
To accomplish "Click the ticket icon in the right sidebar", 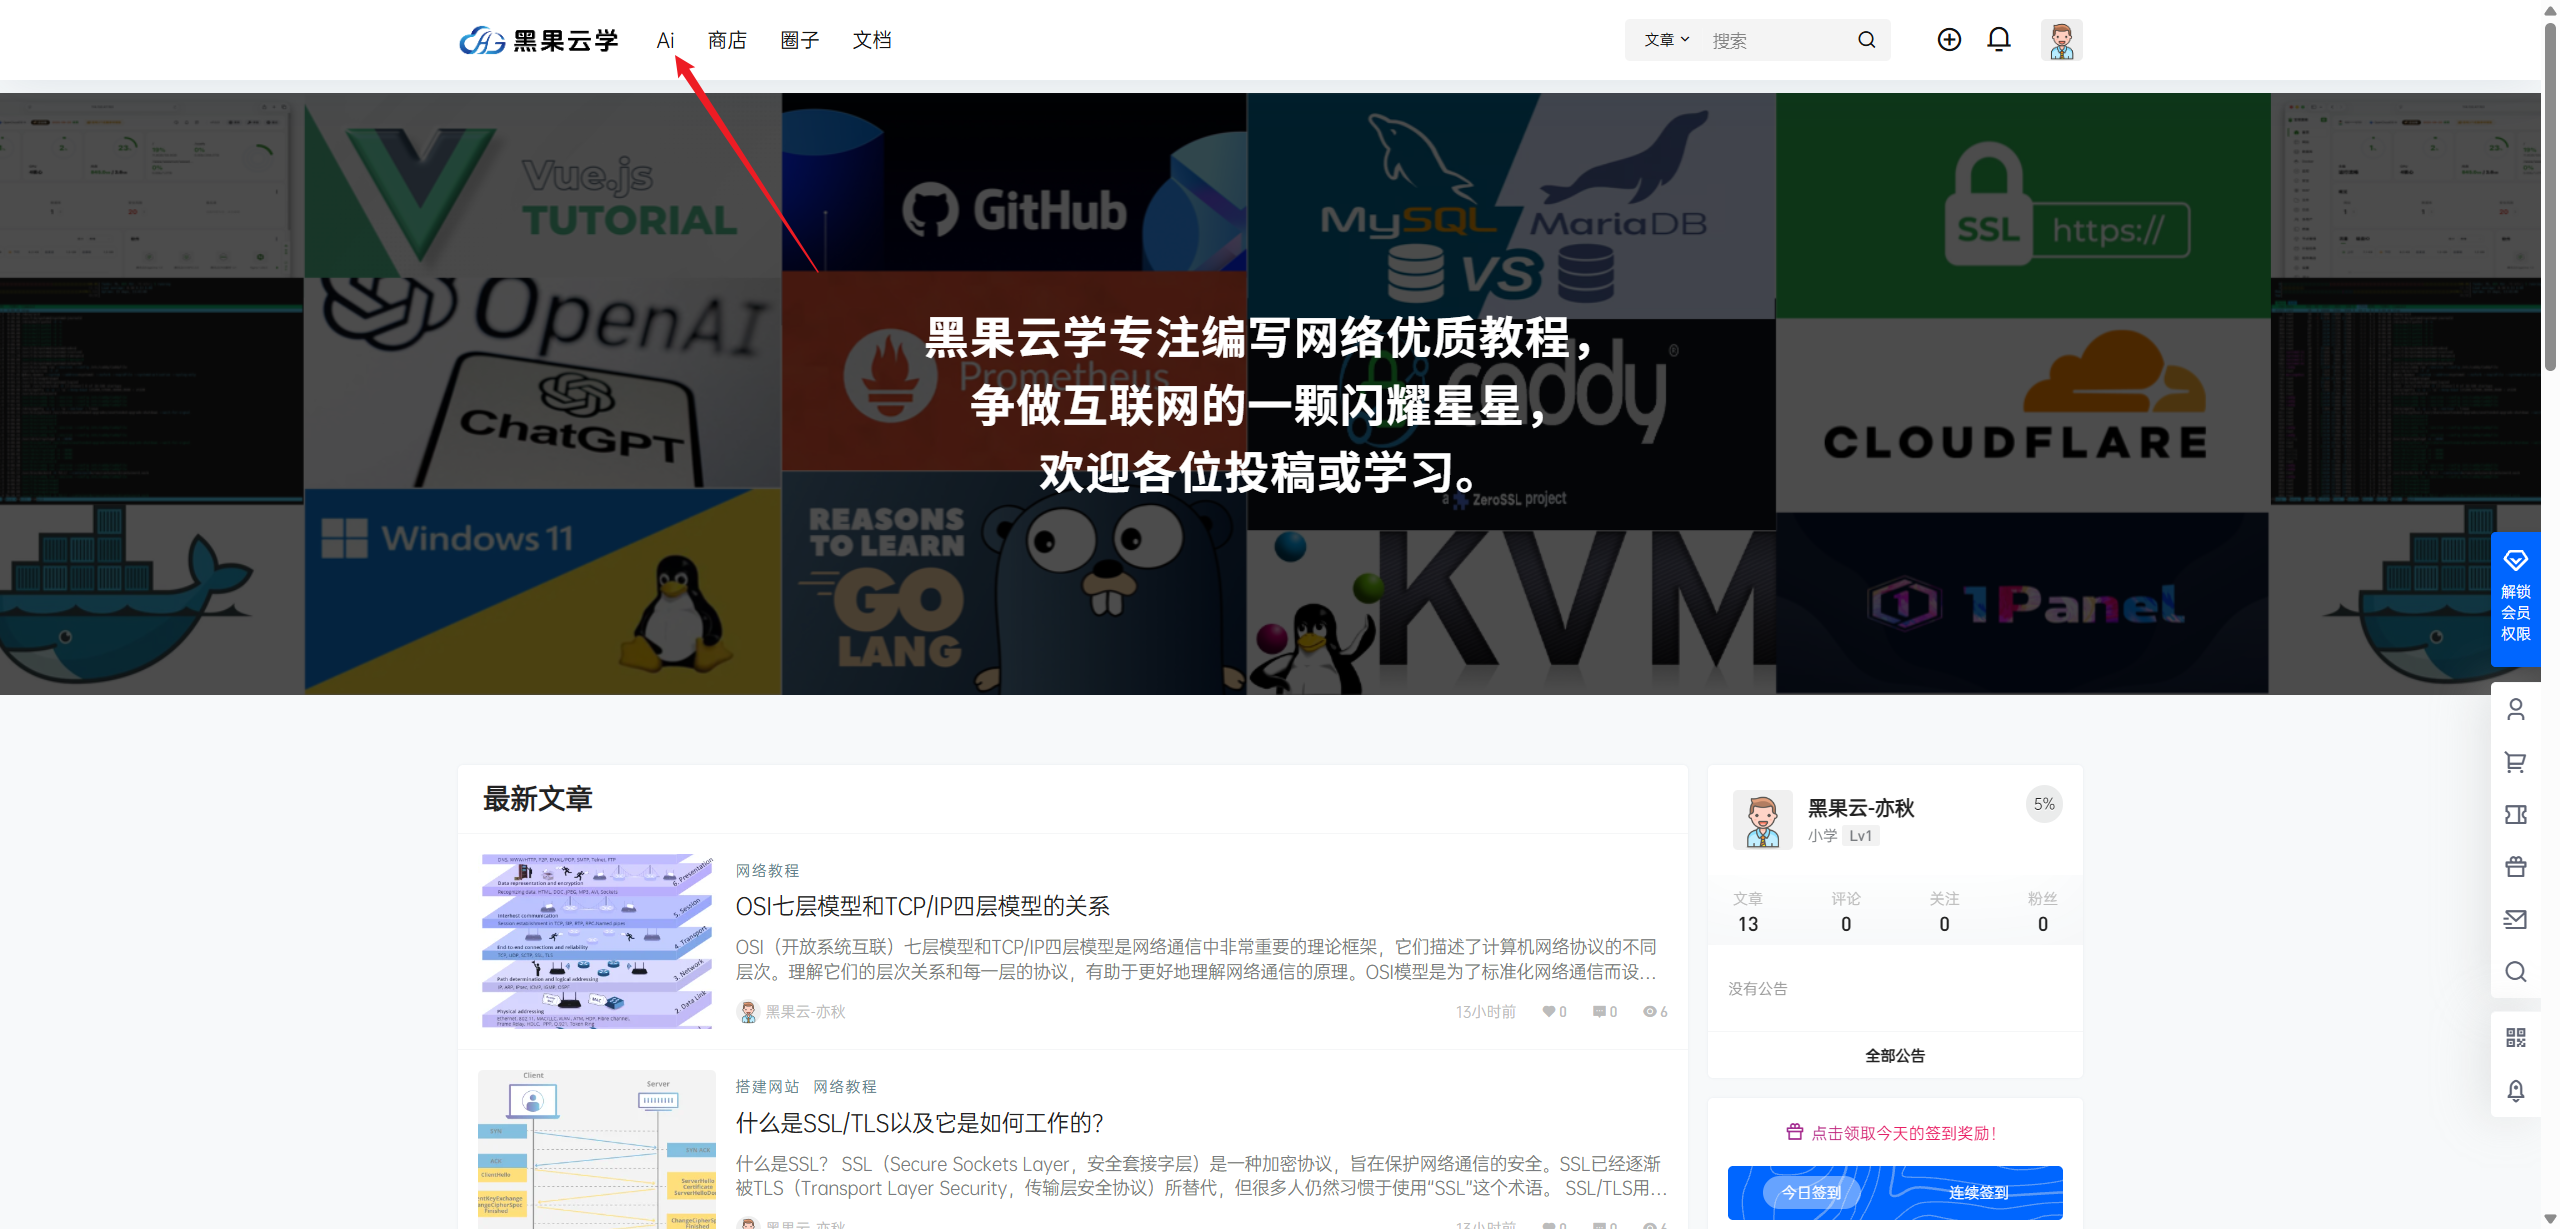I will (2517, 815).
